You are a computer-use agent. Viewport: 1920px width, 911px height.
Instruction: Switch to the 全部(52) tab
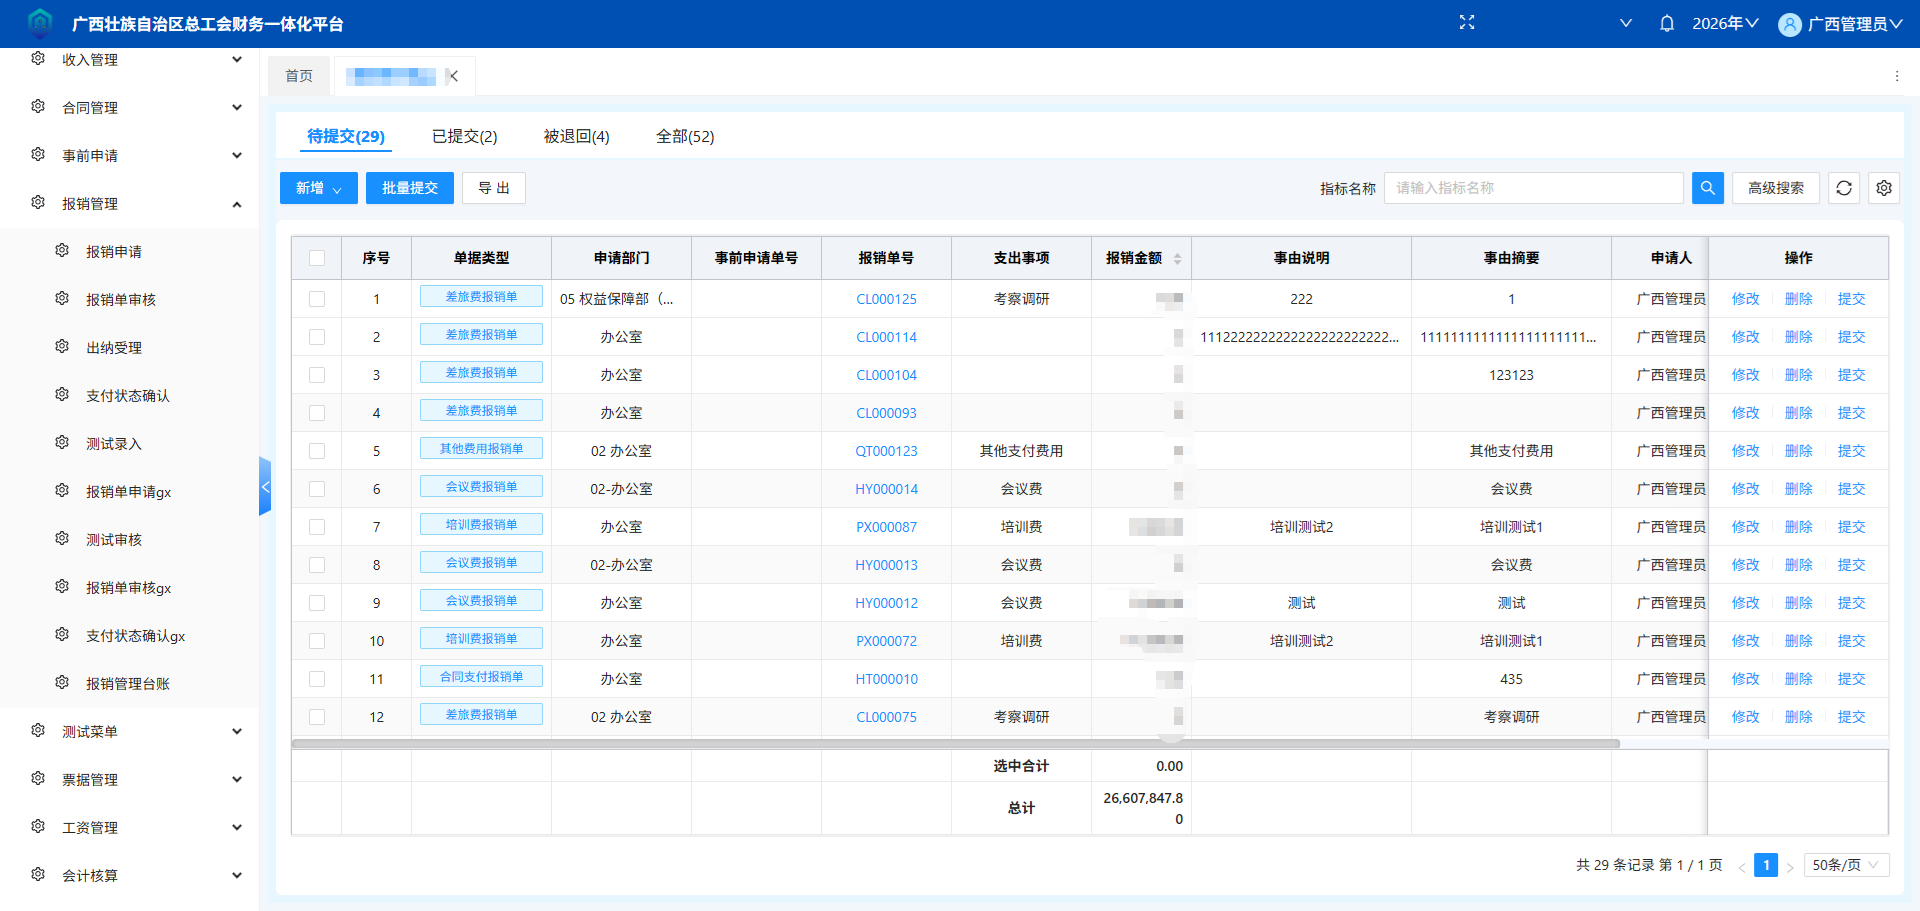[685, 136]
